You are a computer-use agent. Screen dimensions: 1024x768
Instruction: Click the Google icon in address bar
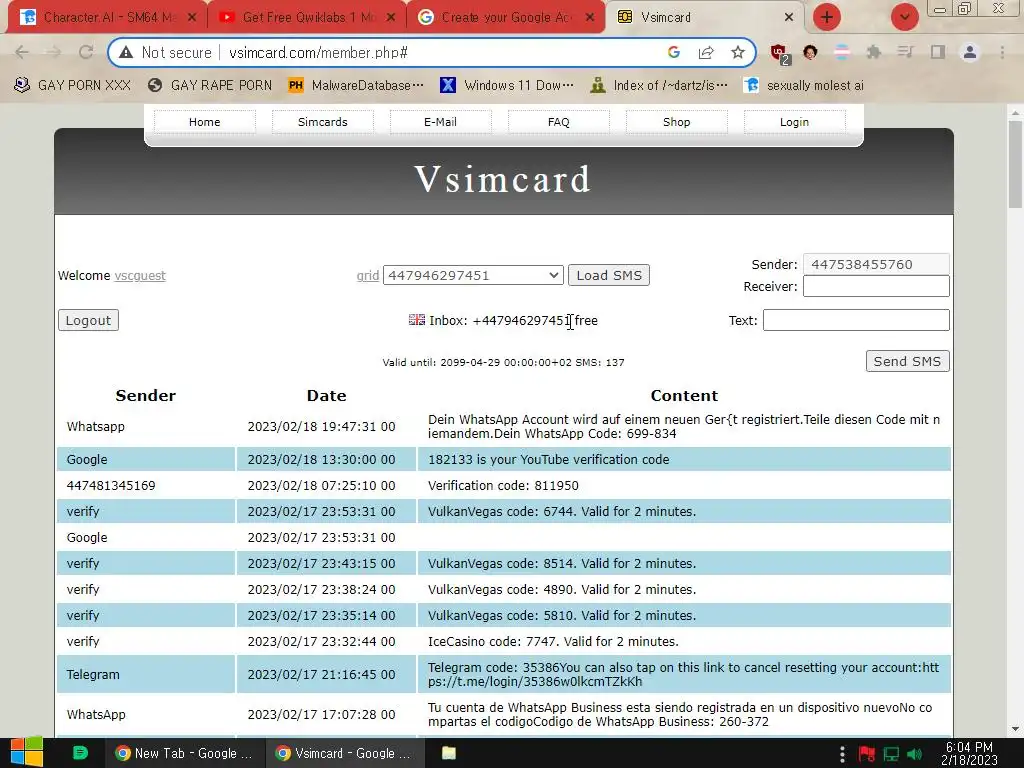point(674,52)
